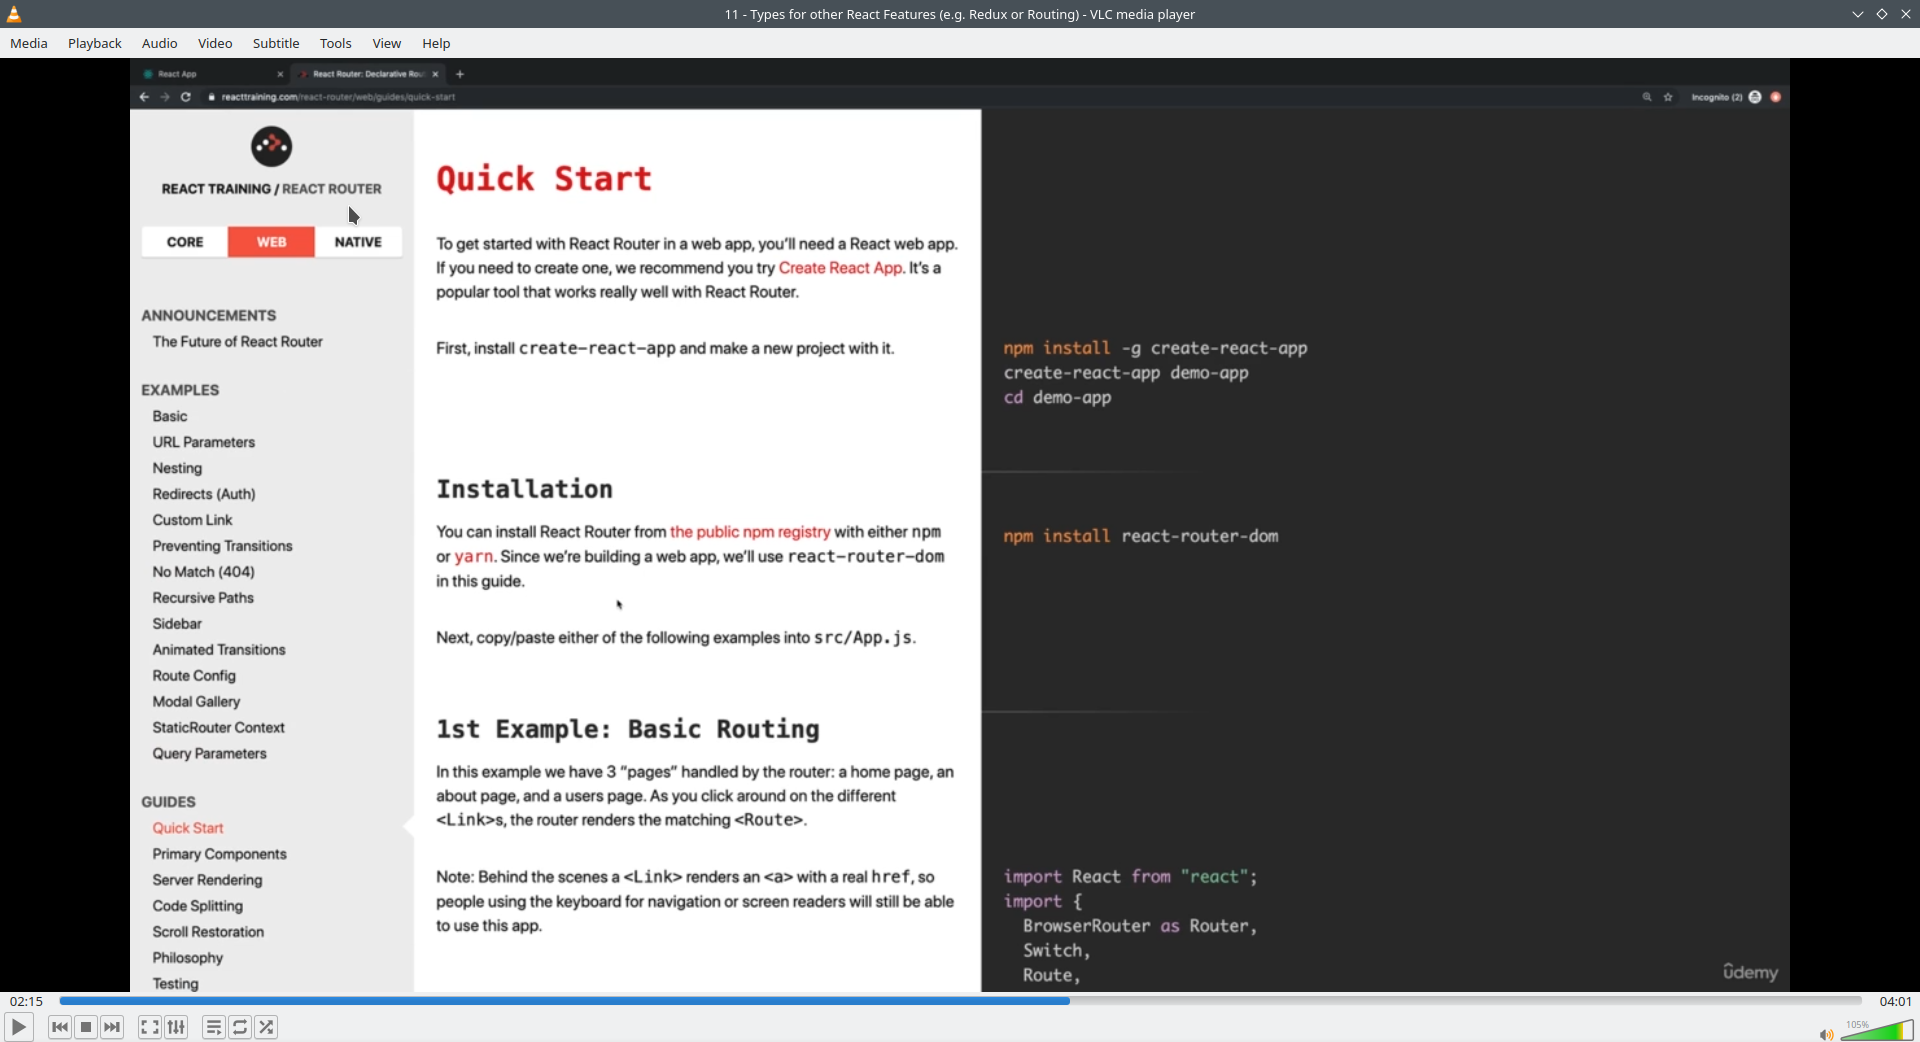Adjust the volume level slider
This screenshot has height=1042, width=1920.
1877,1031
